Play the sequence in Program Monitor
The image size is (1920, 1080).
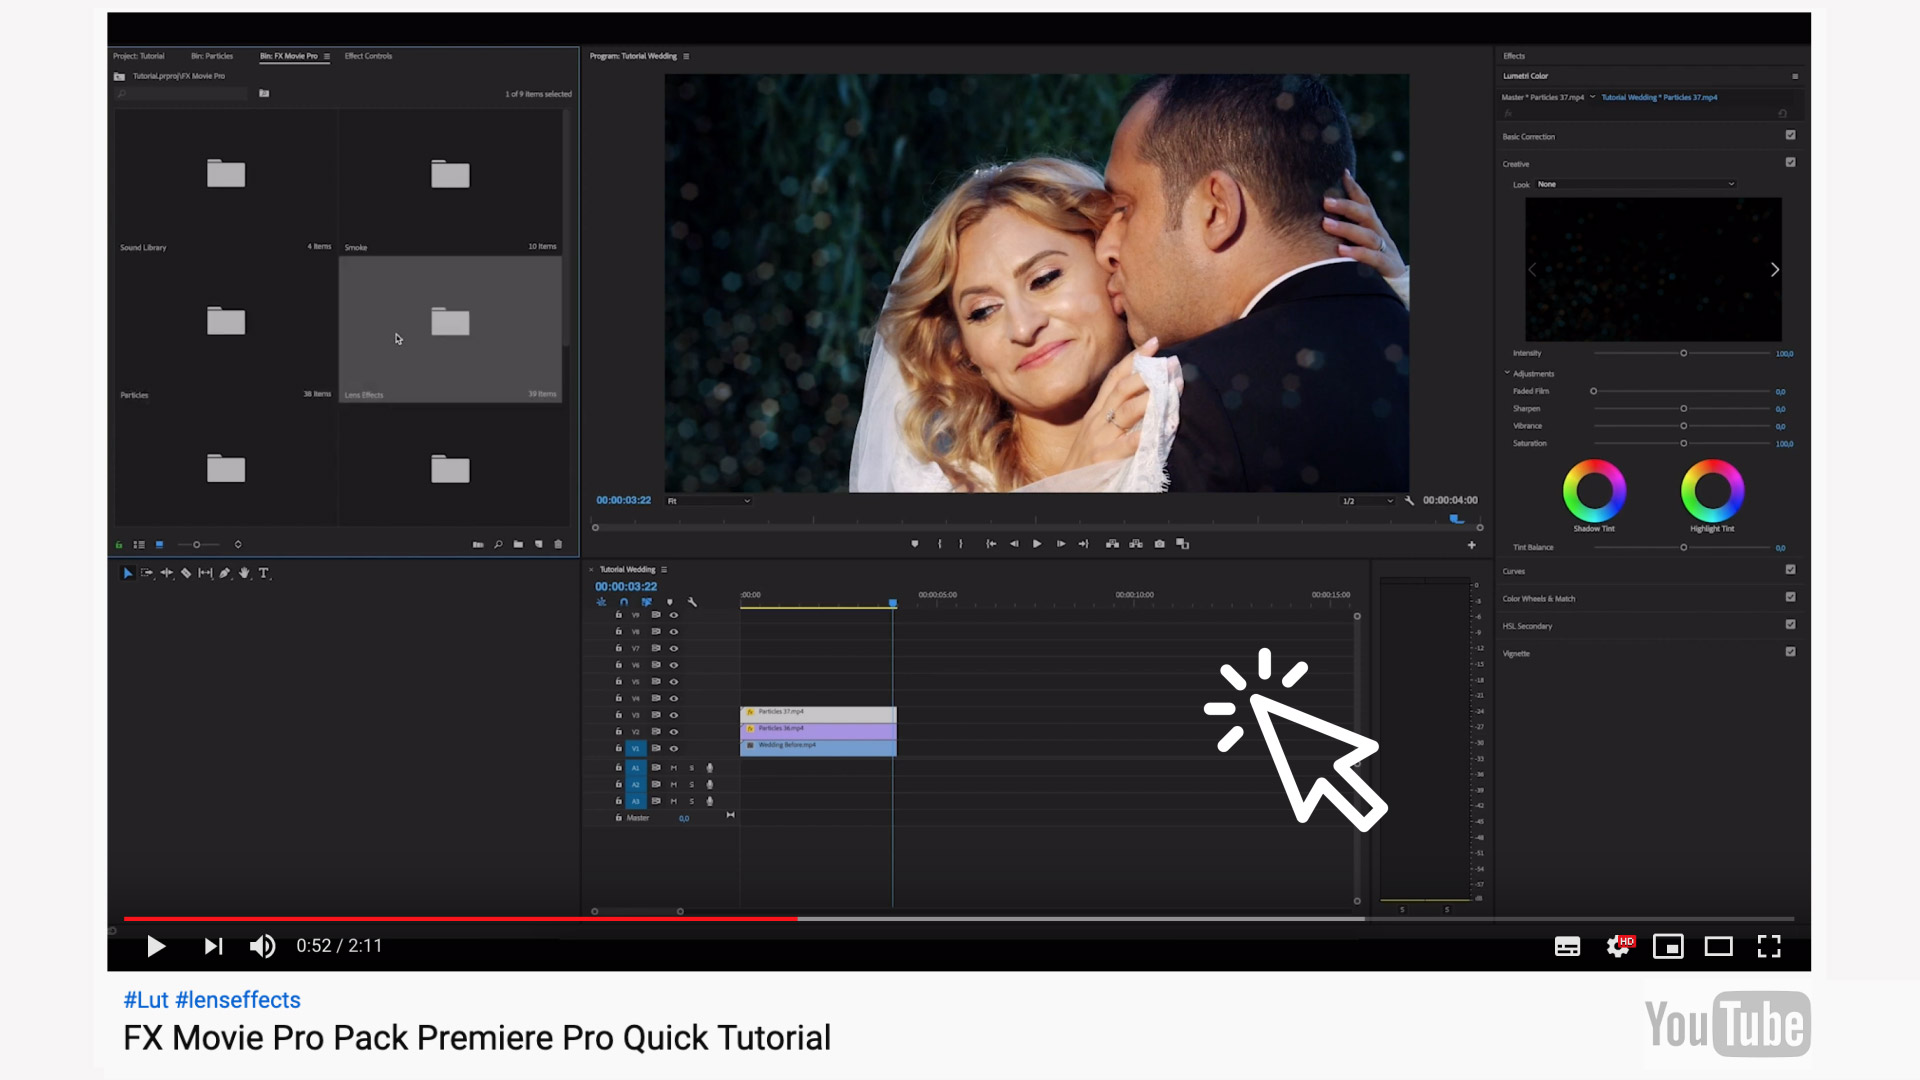[1037, 544]
